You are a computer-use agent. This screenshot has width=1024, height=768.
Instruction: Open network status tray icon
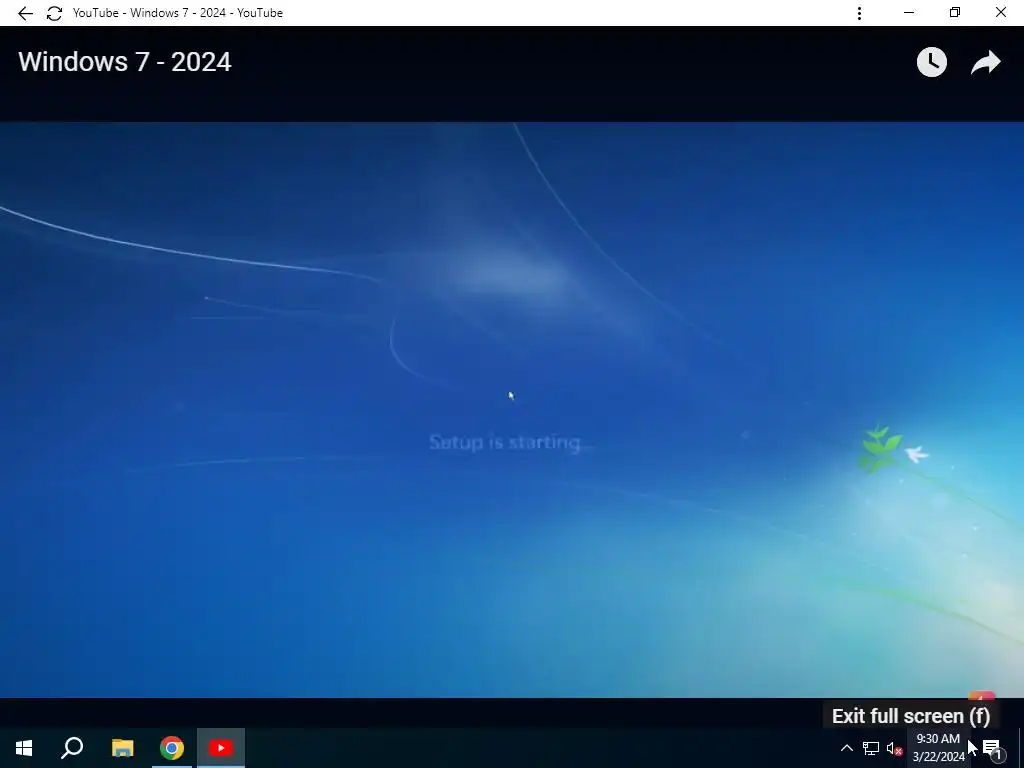tap(871, 748)
